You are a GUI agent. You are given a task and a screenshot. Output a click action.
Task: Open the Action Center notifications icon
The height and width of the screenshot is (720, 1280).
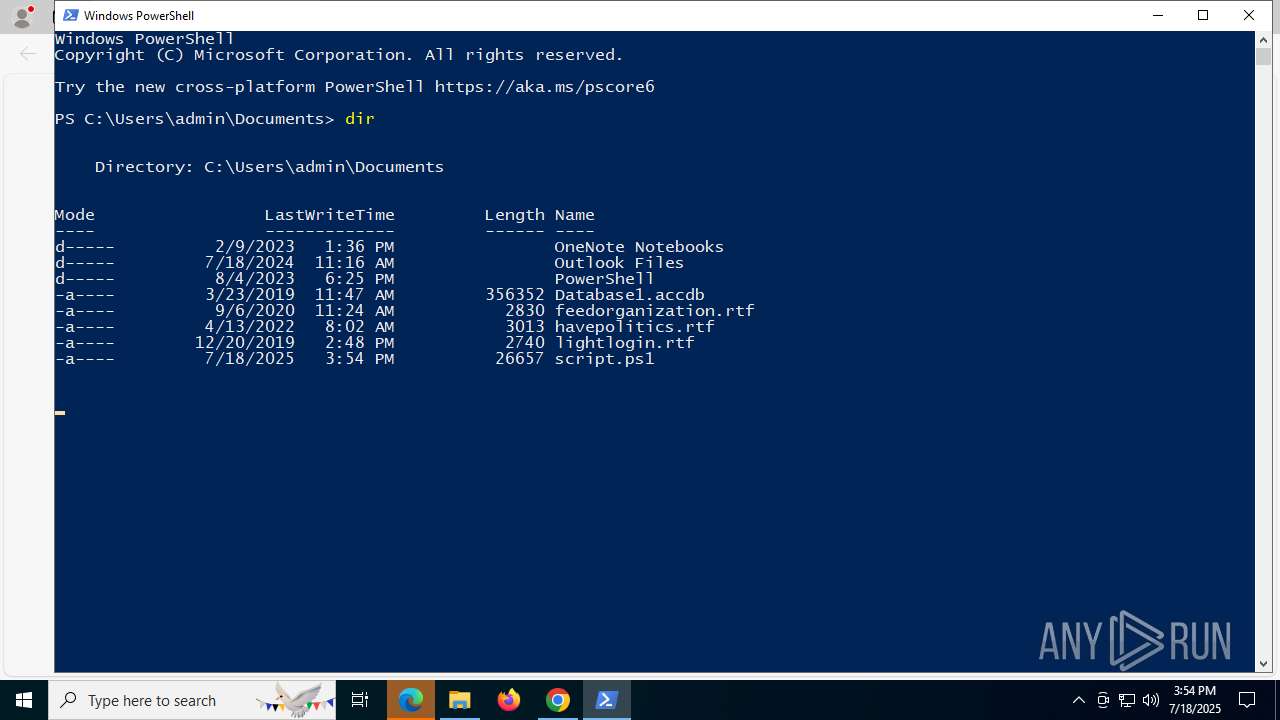pyautogui.click(x=1247, y=700)
